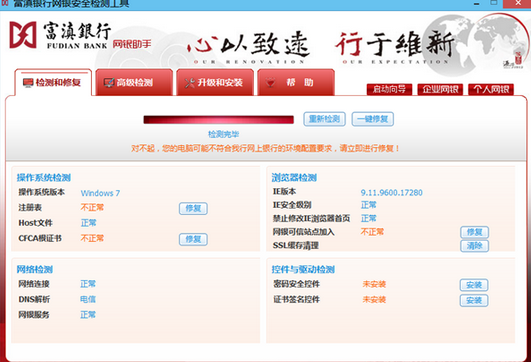Open the 升级和安装 tab
The width and height of the screenshot is (531, 362).
(x=215, y=82)
